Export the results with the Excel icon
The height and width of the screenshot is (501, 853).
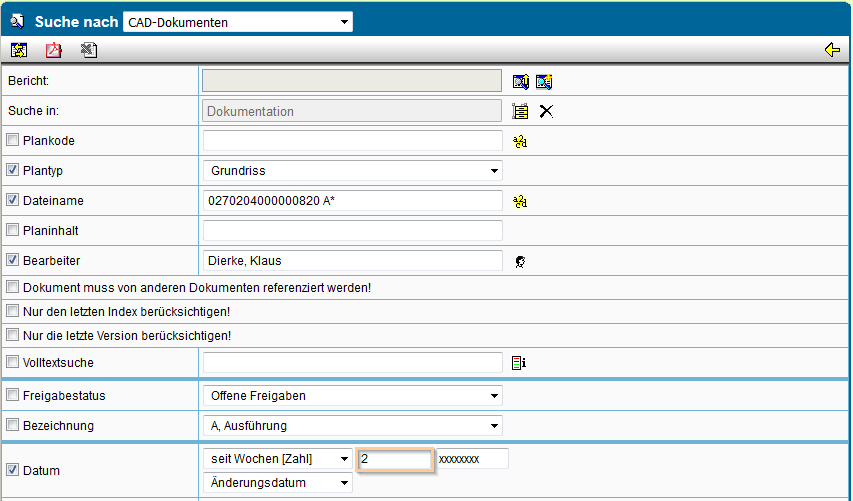(89, 50)
